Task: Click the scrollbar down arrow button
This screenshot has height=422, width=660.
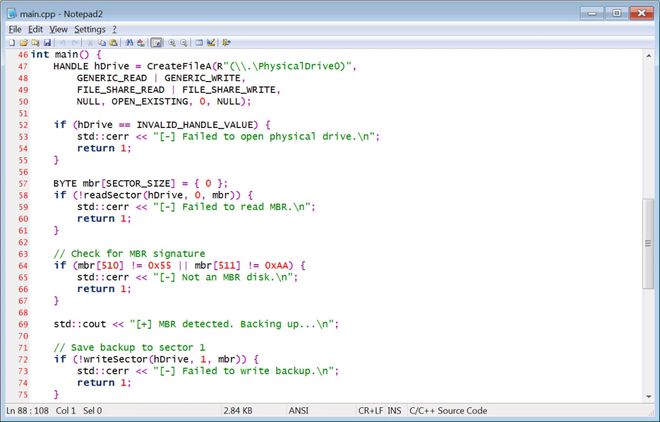Action: tap(648, 393)
